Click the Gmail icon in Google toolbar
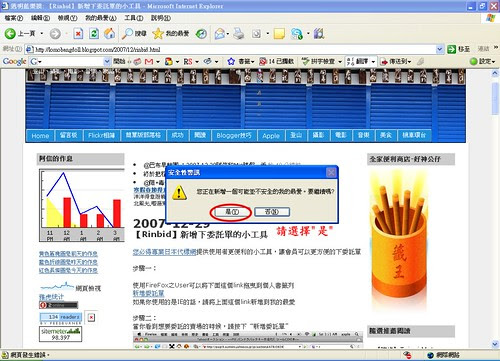500x361 pixels. 149,62
